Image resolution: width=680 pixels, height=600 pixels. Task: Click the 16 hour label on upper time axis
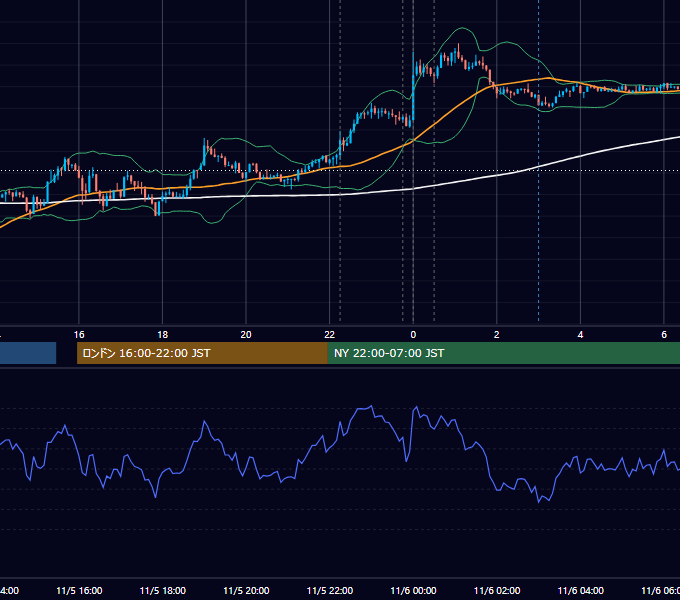coord(79,335)
